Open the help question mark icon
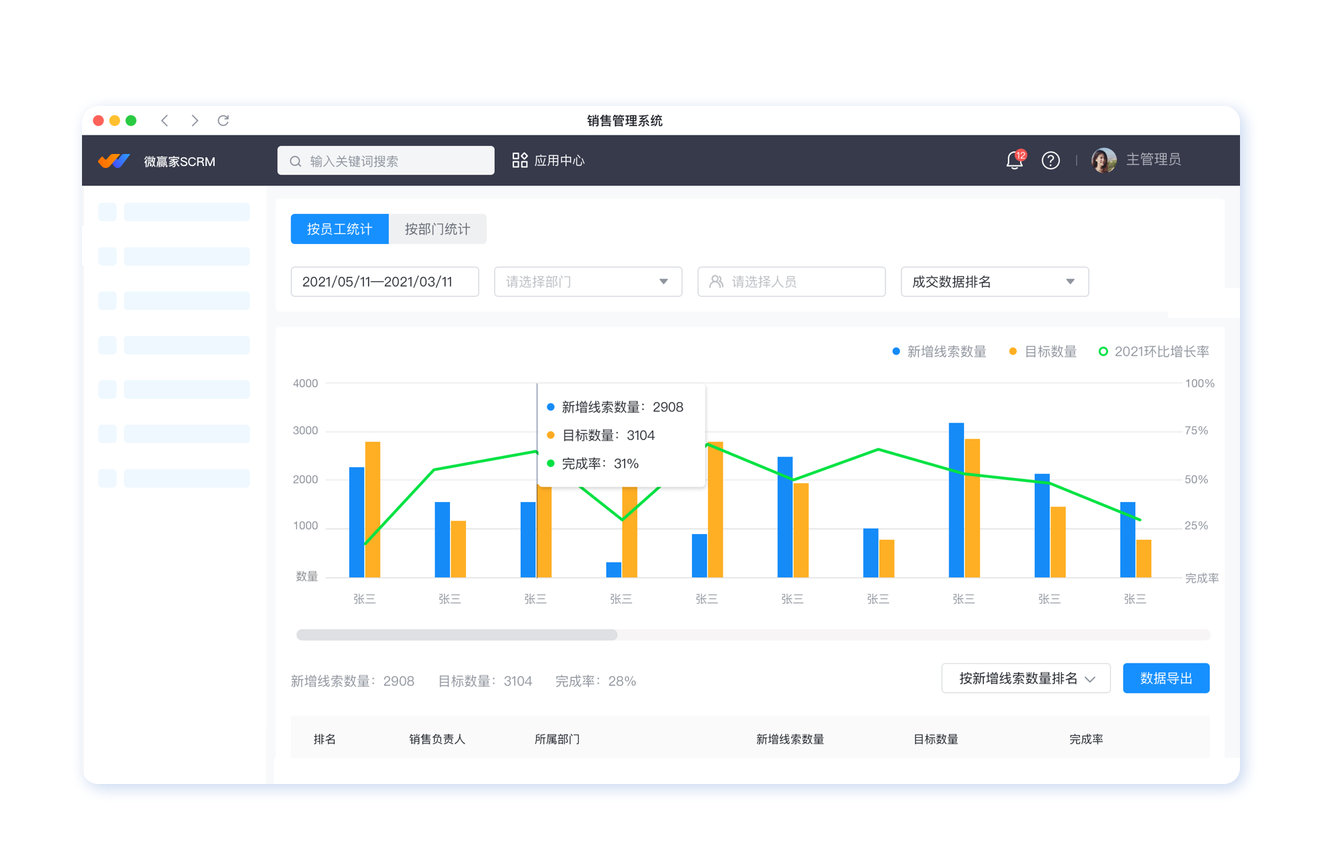This screenshot has height=848, width=1344. pos(1051,160)
